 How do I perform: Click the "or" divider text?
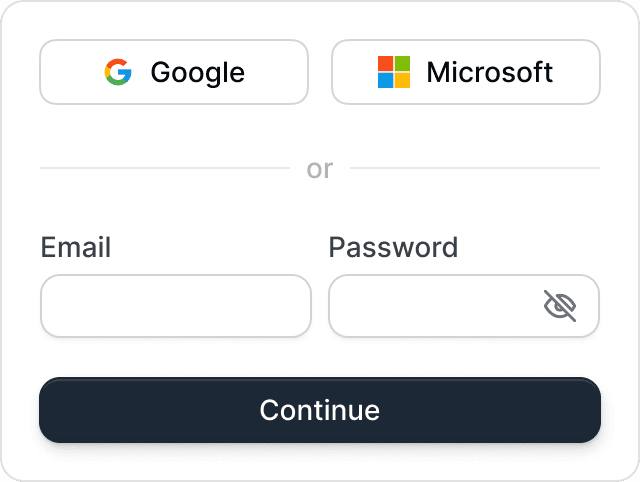tap(320, 169)
